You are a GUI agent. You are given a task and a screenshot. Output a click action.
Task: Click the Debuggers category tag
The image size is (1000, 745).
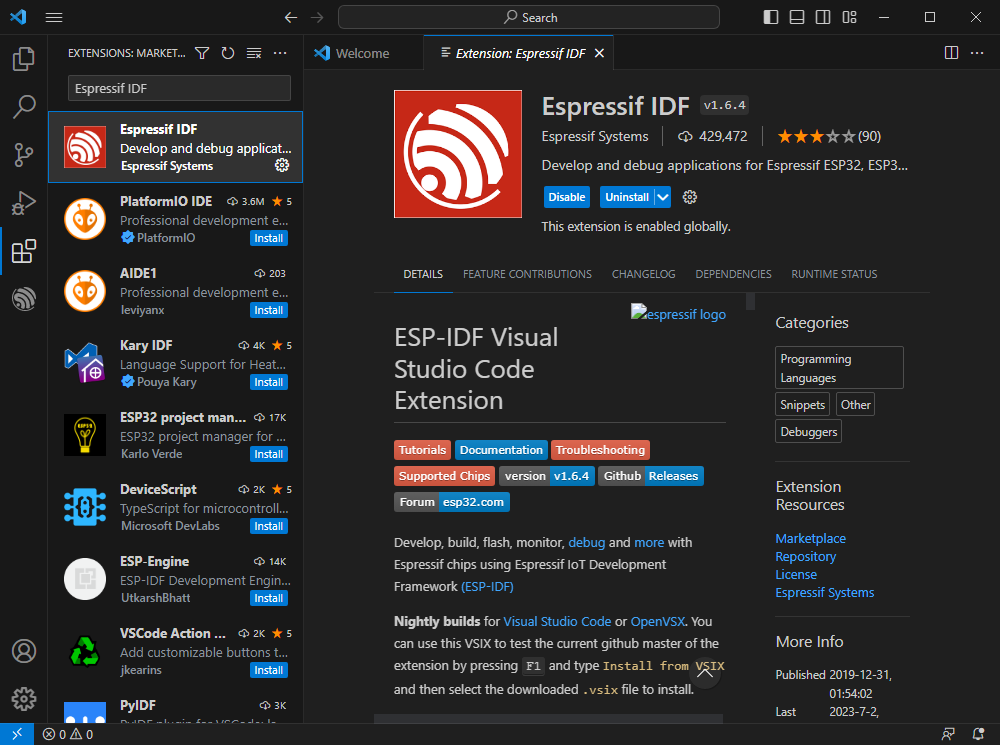(x=809, y=432)
